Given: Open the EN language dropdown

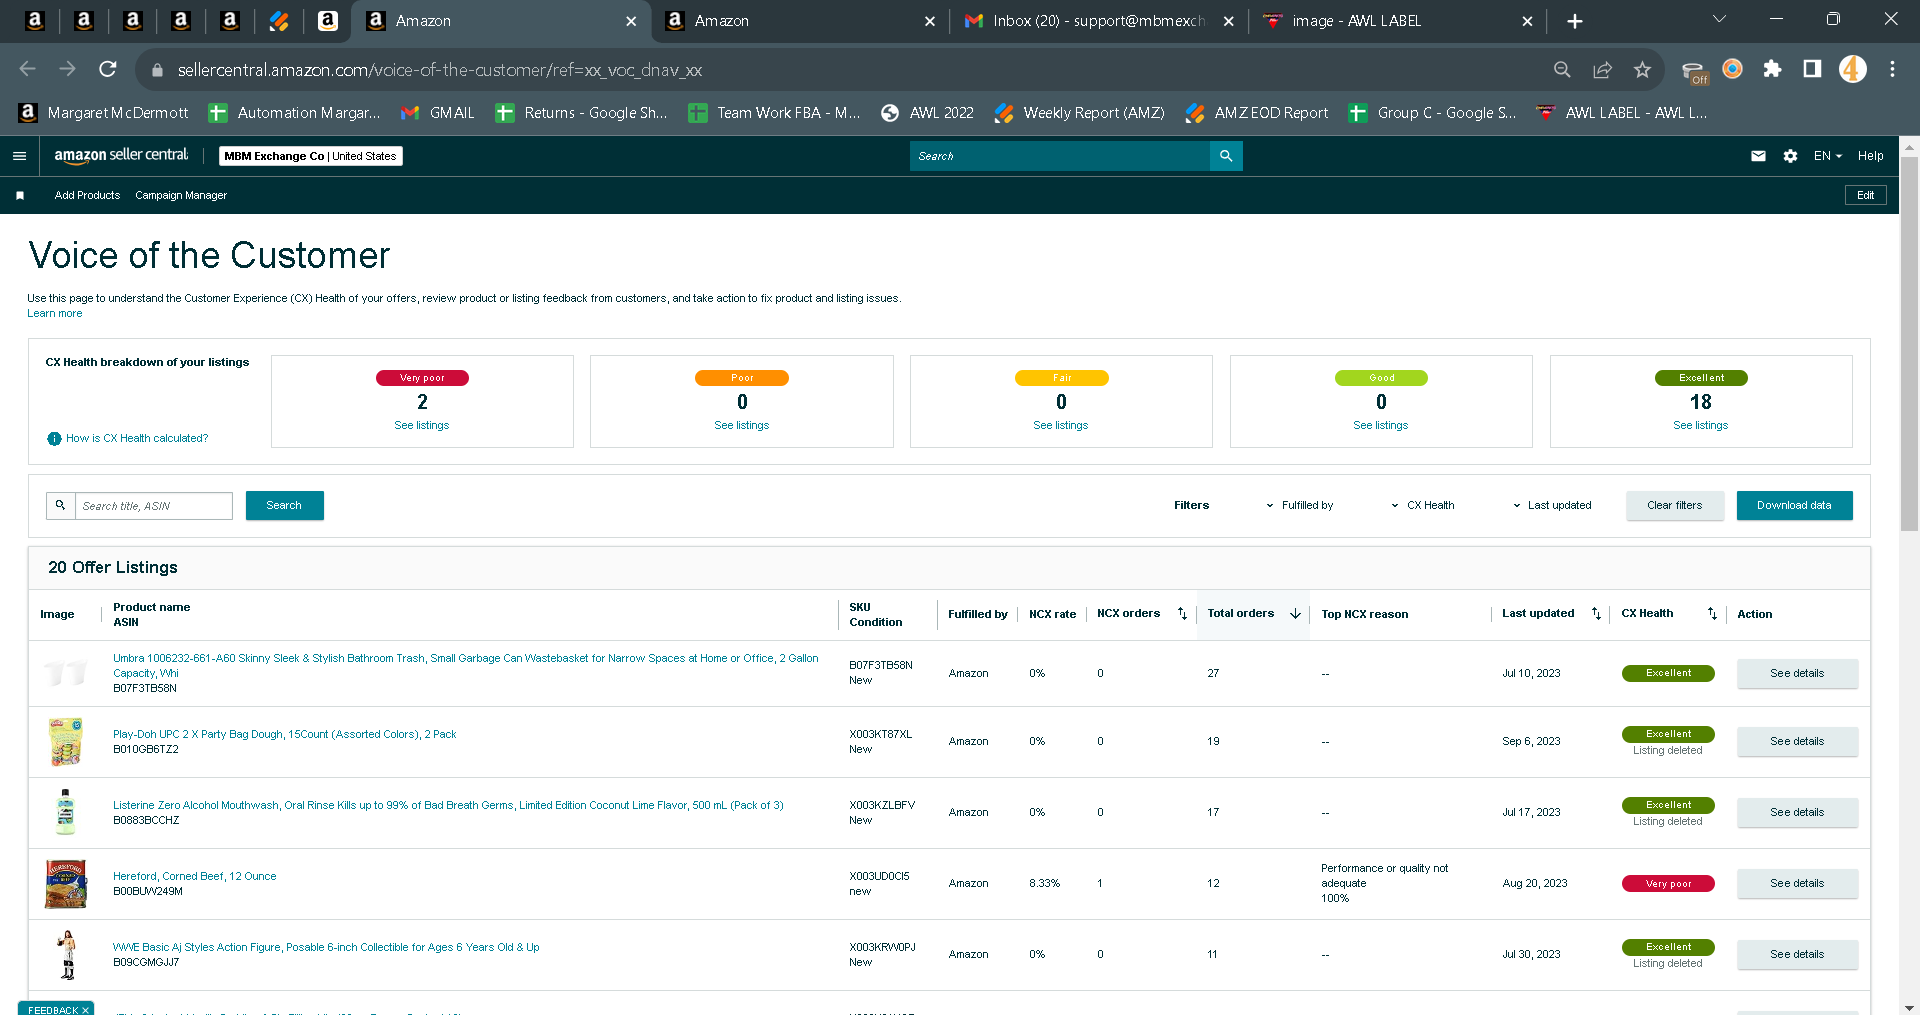Looking at the screenshot, I should pyautogui.click(x=1827, y=156).
